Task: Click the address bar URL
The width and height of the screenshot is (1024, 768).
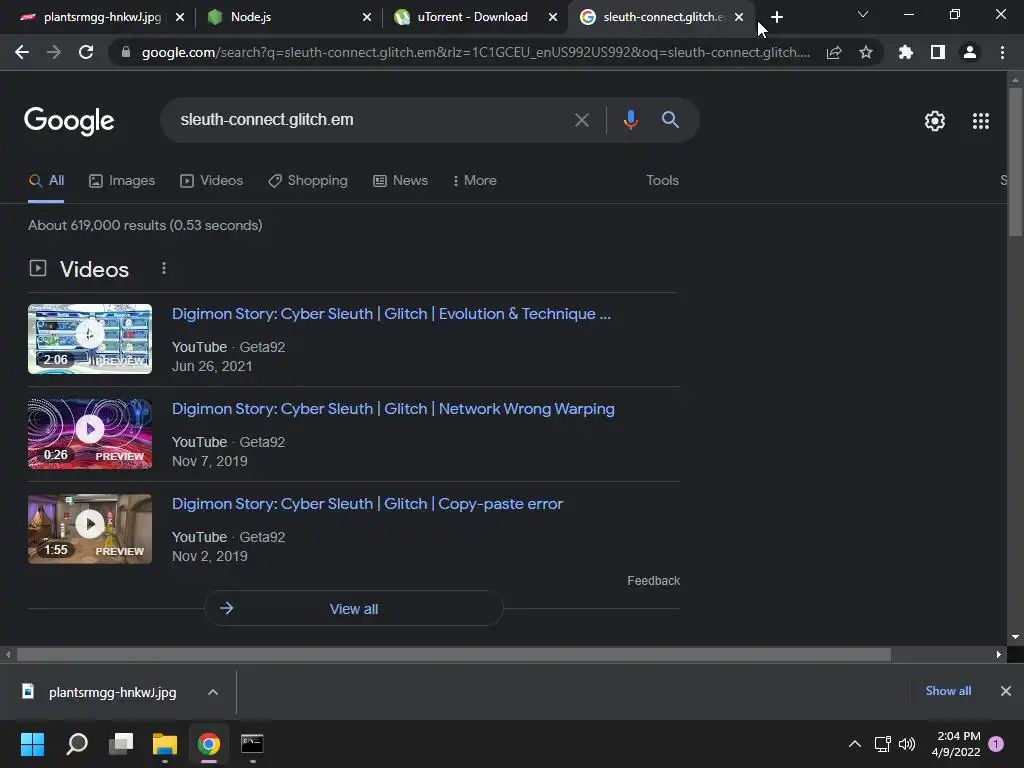Action: click(x=475, y=52)
